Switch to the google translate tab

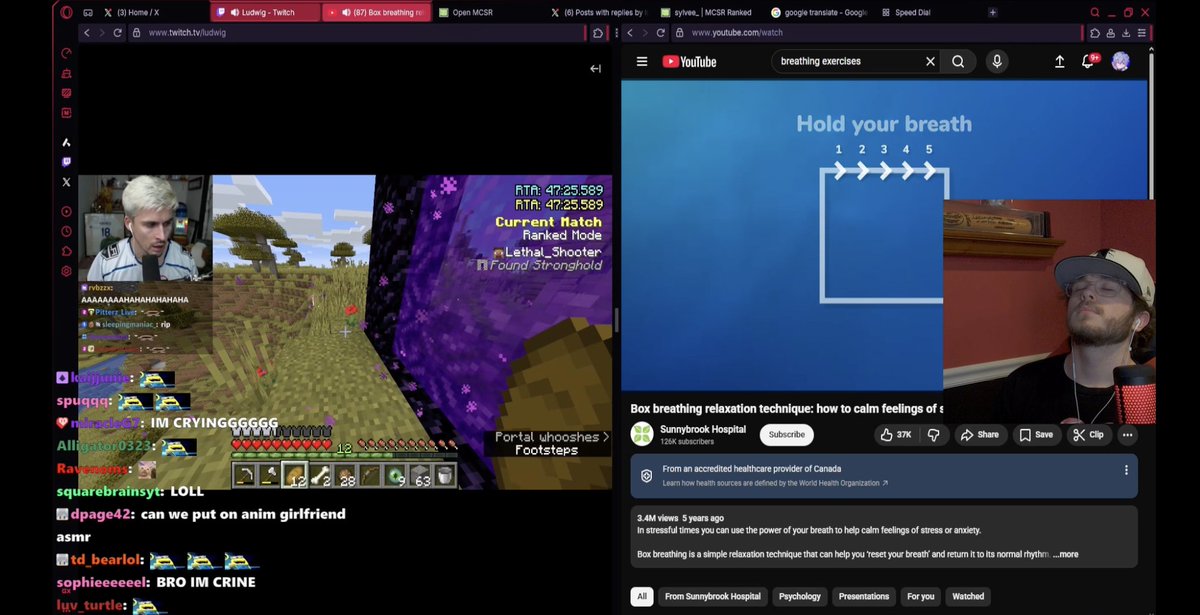click(819, 12)
